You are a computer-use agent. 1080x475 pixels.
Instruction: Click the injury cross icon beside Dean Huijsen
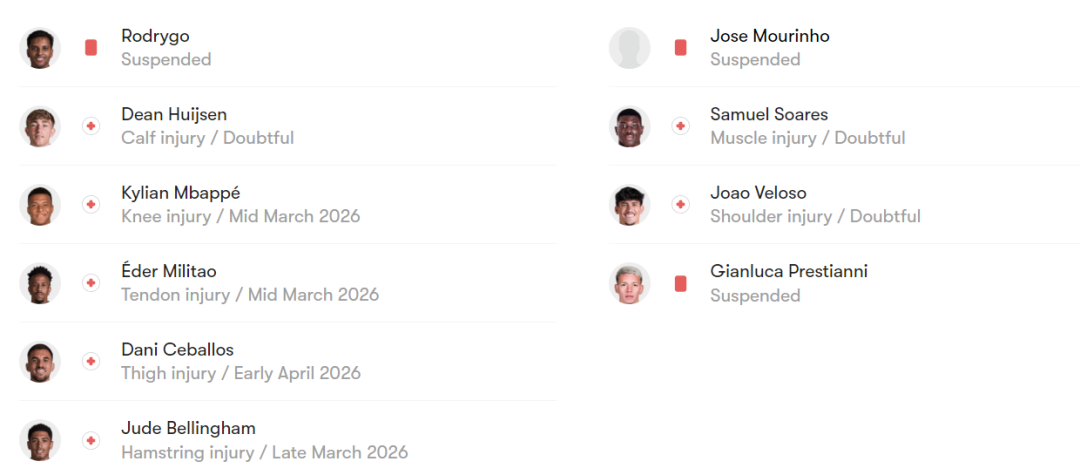(91, 126)
